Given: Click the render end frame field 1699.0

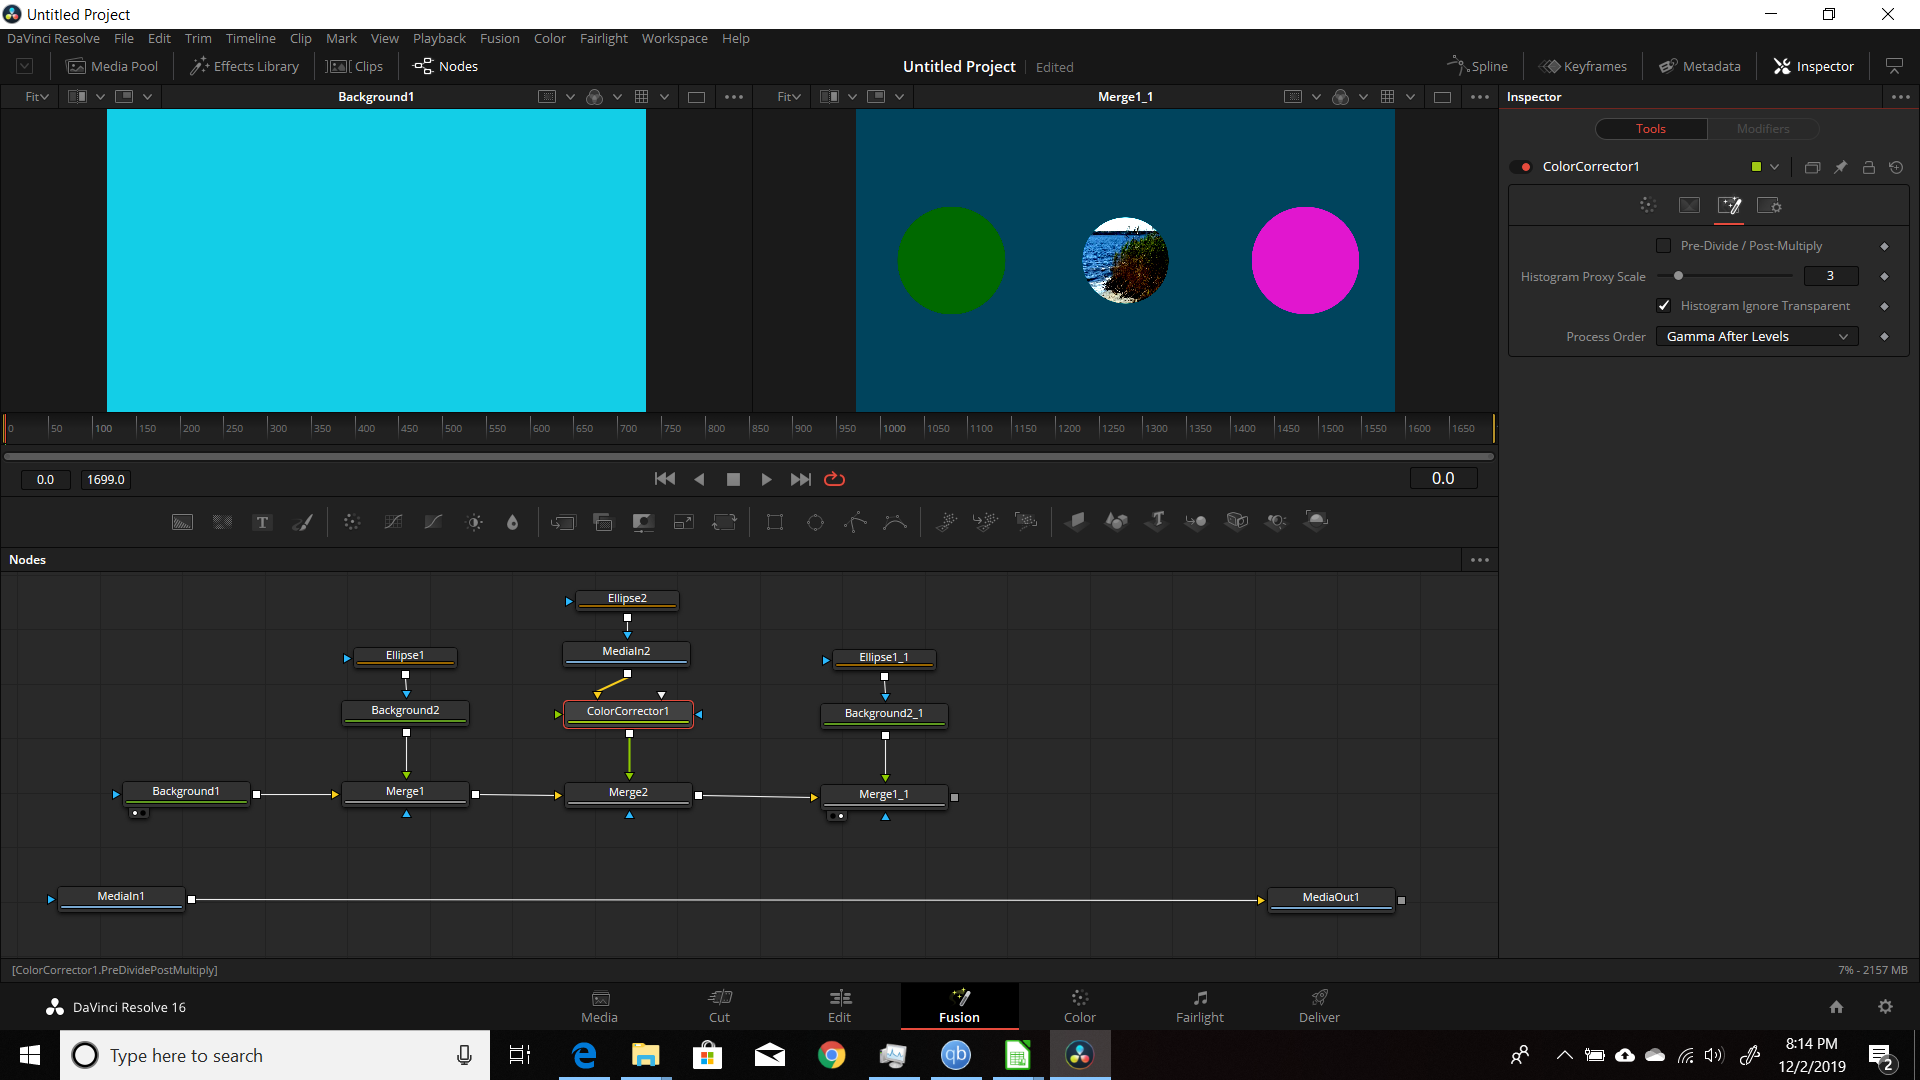Looking at the screenshot, I should [x=106, y=480].
